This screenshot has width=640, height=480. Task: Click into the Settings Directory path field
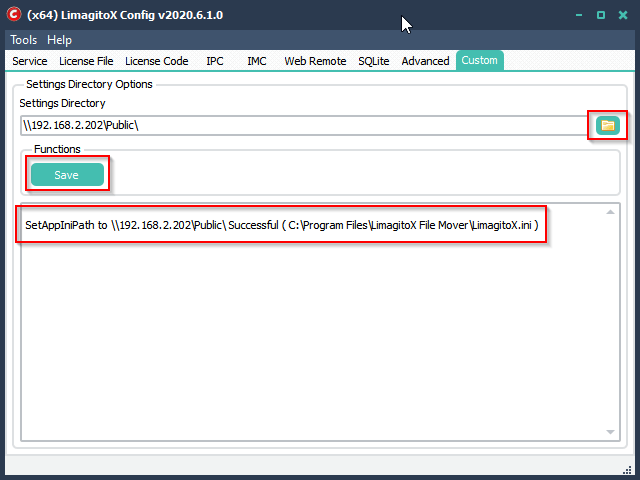[304, 125]
